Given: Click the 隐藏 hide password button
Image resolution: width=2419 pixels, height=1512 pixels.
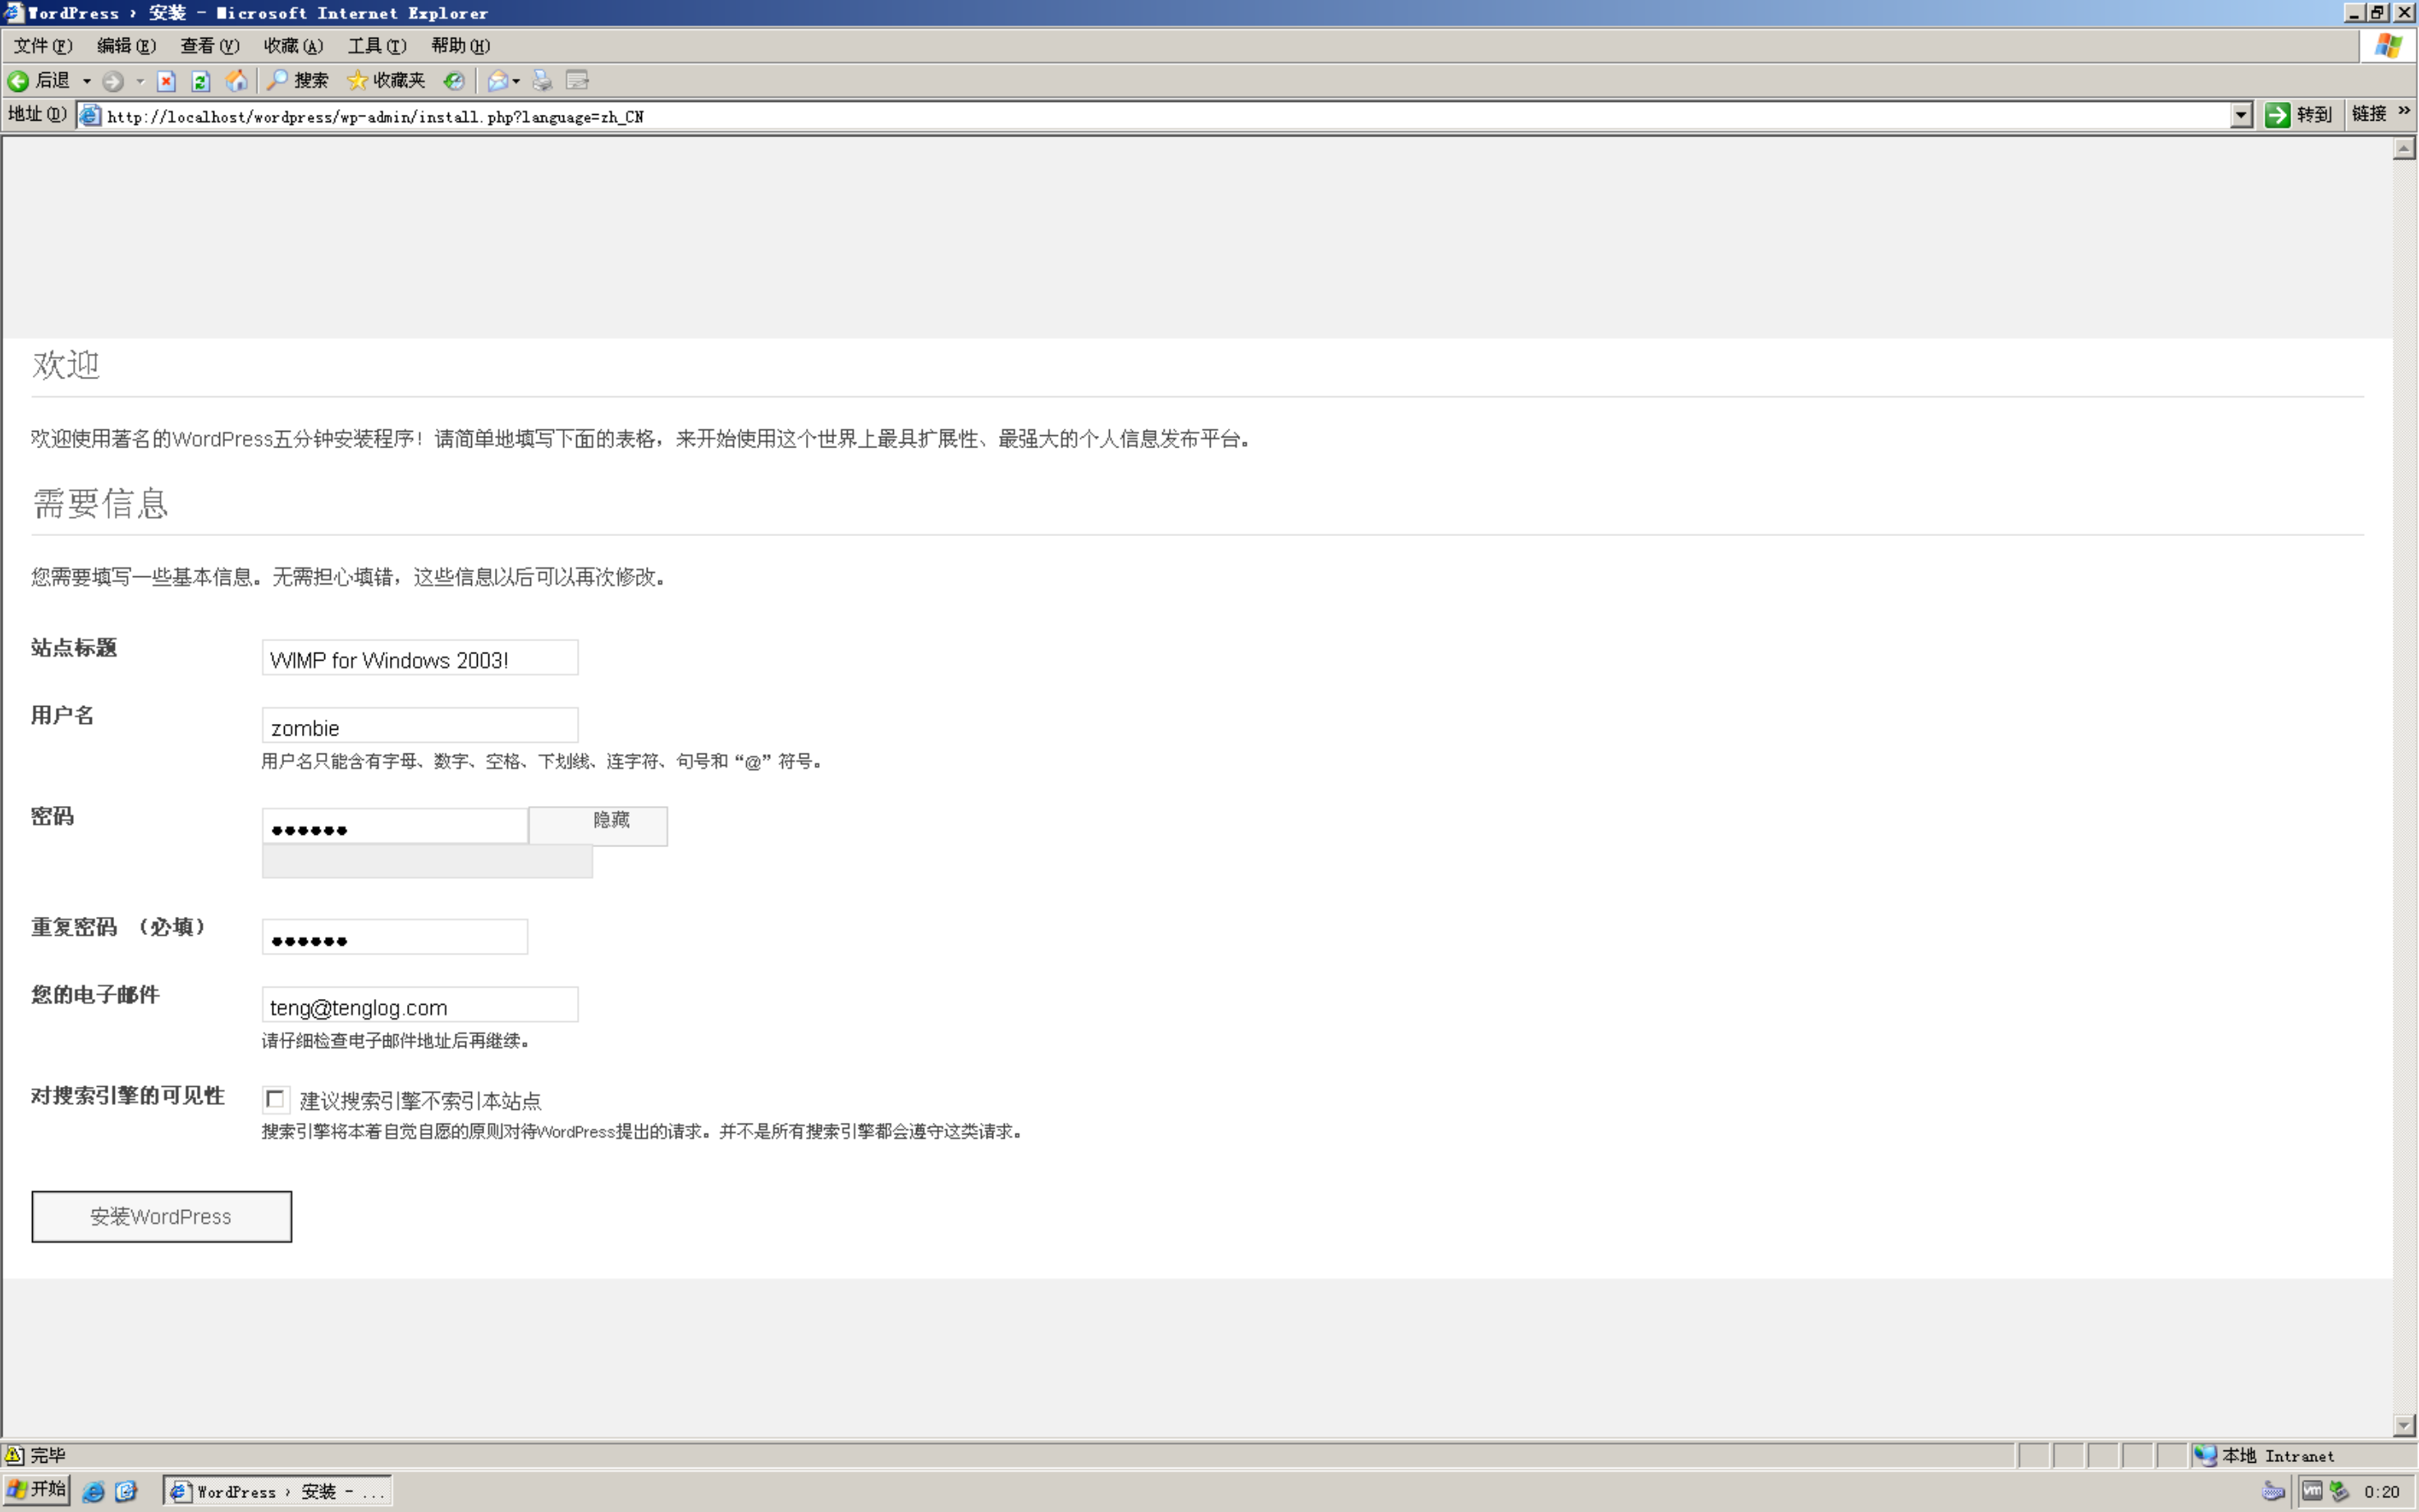Looking at the screenshot, I should click(598, 826).
